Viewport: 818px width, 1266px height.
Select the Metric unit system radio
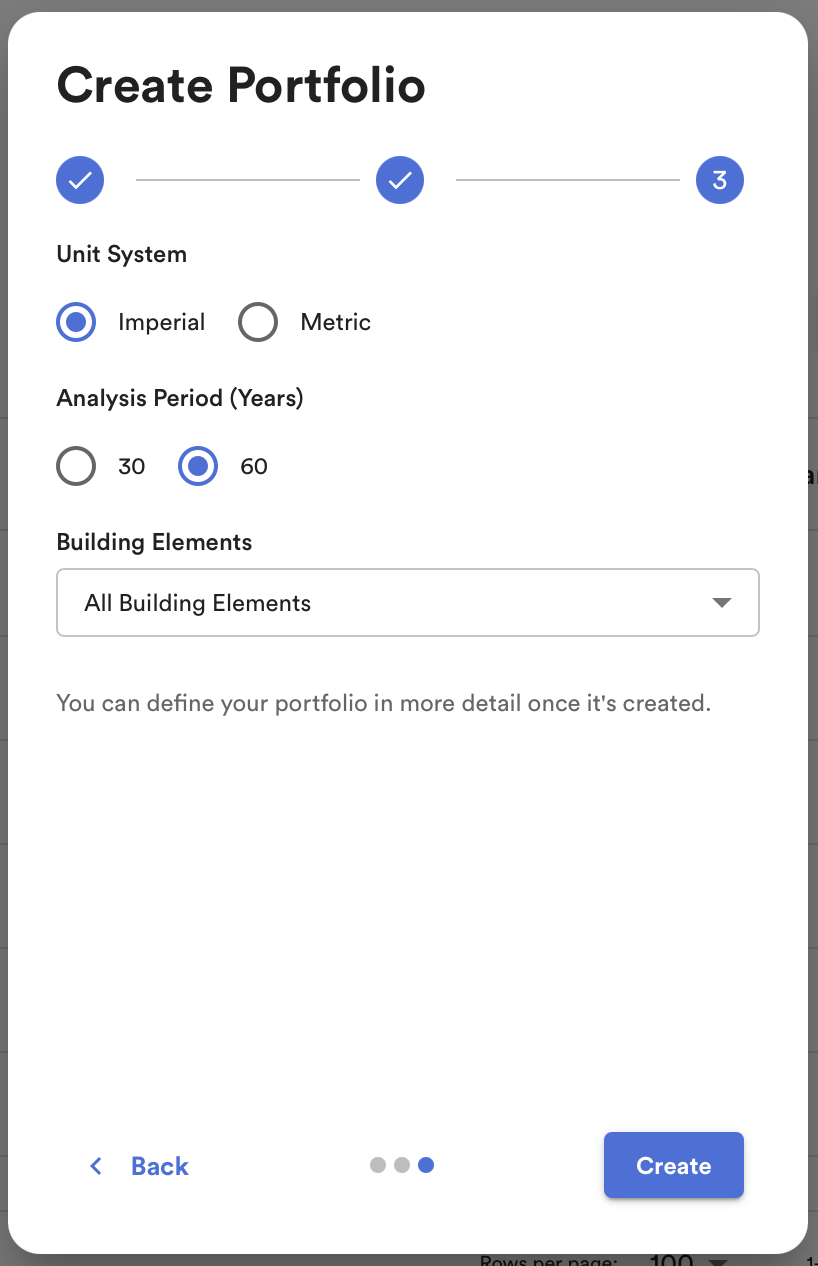258,322
